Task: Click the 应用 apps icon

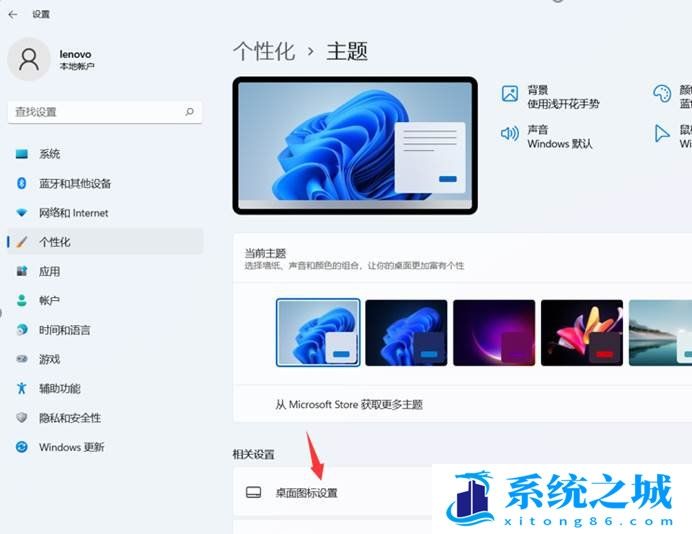Action: [x=22, y=271]
